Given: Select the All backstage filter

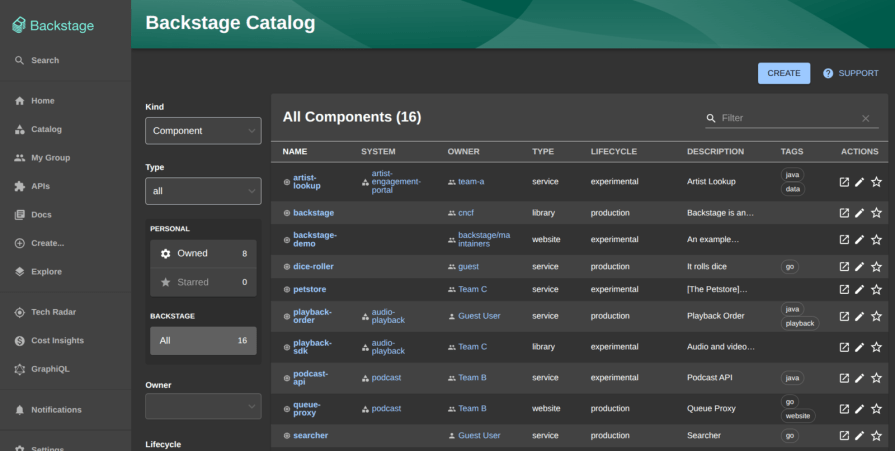Looking at the screenshot, I should point(203,341).
